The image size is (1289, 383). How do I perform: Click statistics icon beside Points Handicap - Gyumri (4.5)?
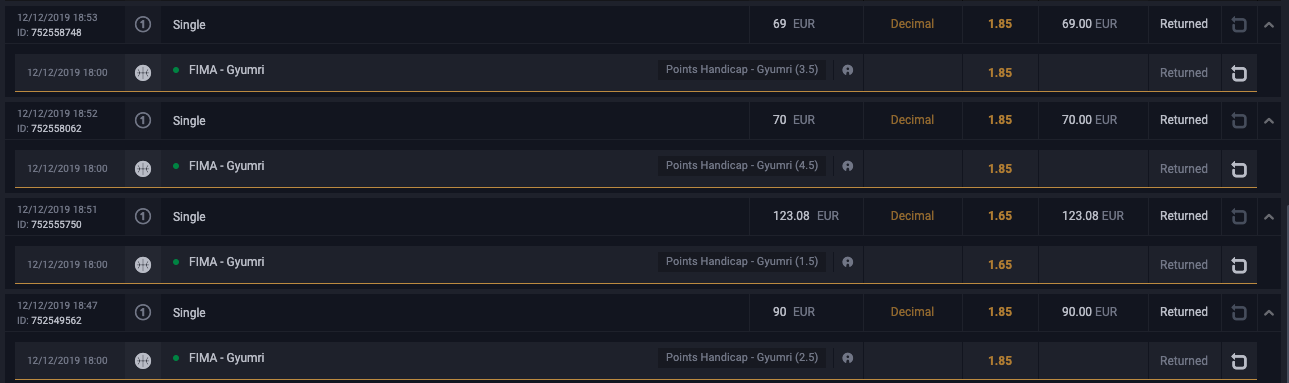coord(847,166)
